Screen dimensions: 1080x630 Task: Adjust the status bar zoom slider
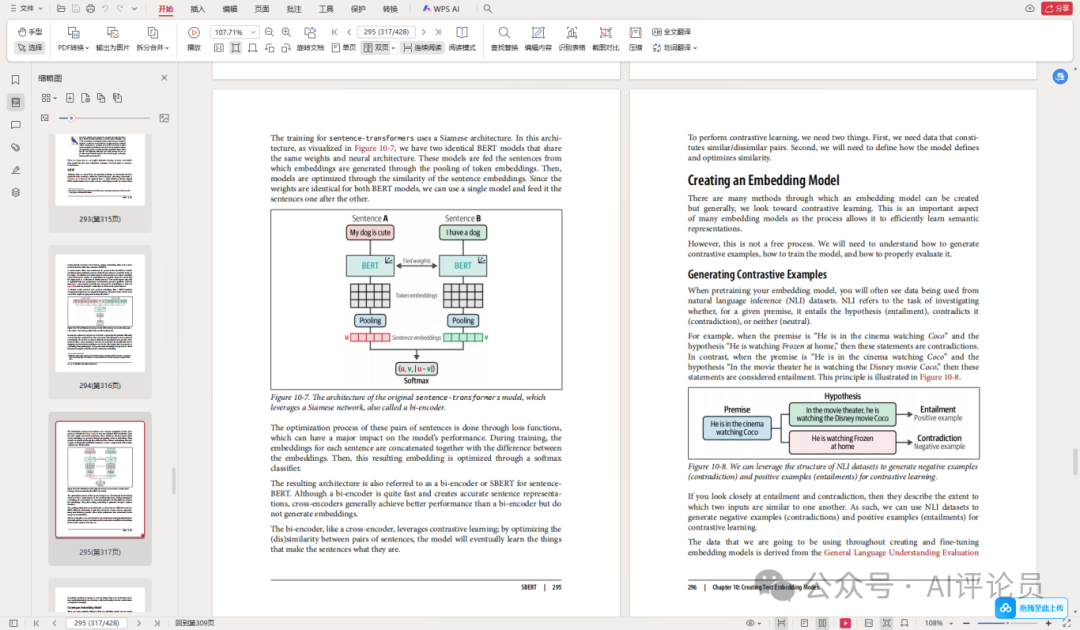(x=1008, y=623)
